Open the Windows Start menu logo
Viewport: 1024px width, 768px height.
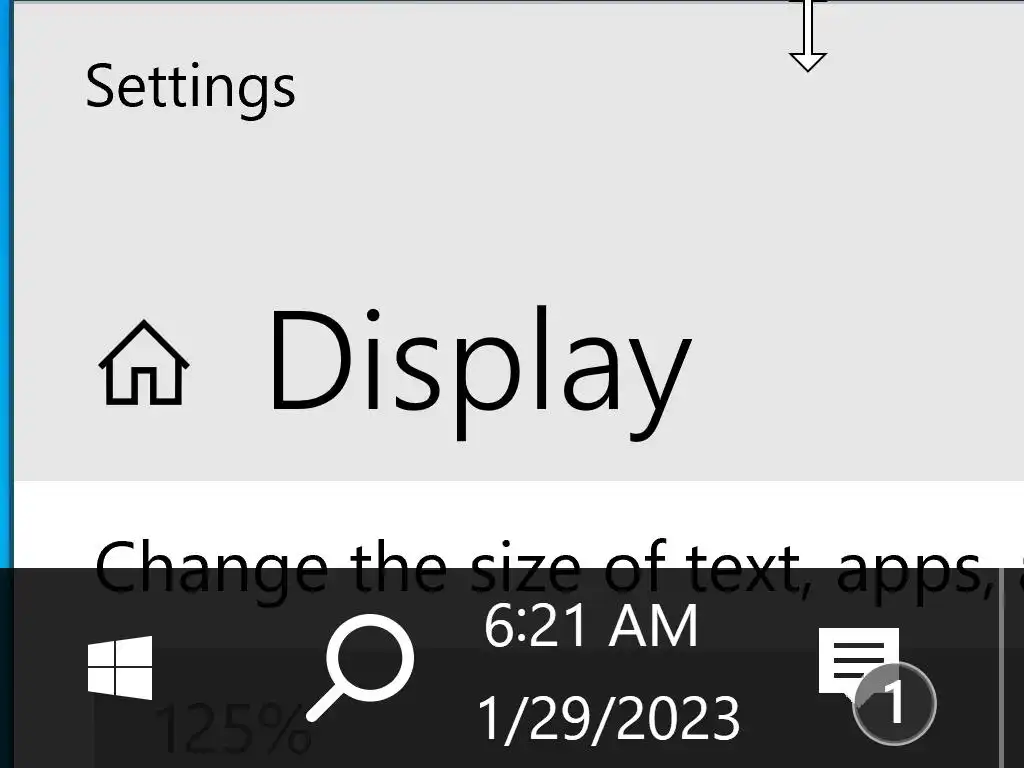click(120, 667)
